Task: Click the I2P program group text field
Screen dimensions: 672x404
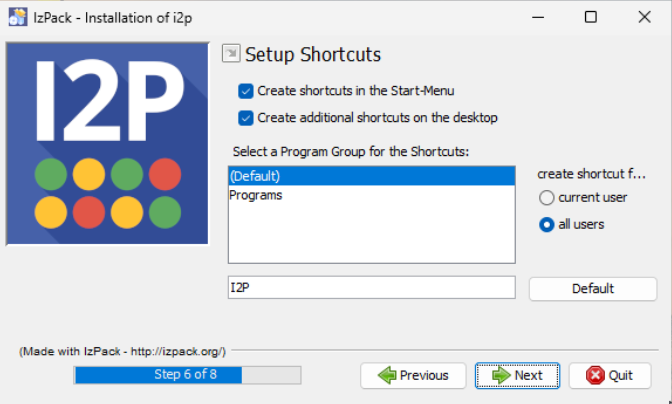Action: [x=371, y=288]
